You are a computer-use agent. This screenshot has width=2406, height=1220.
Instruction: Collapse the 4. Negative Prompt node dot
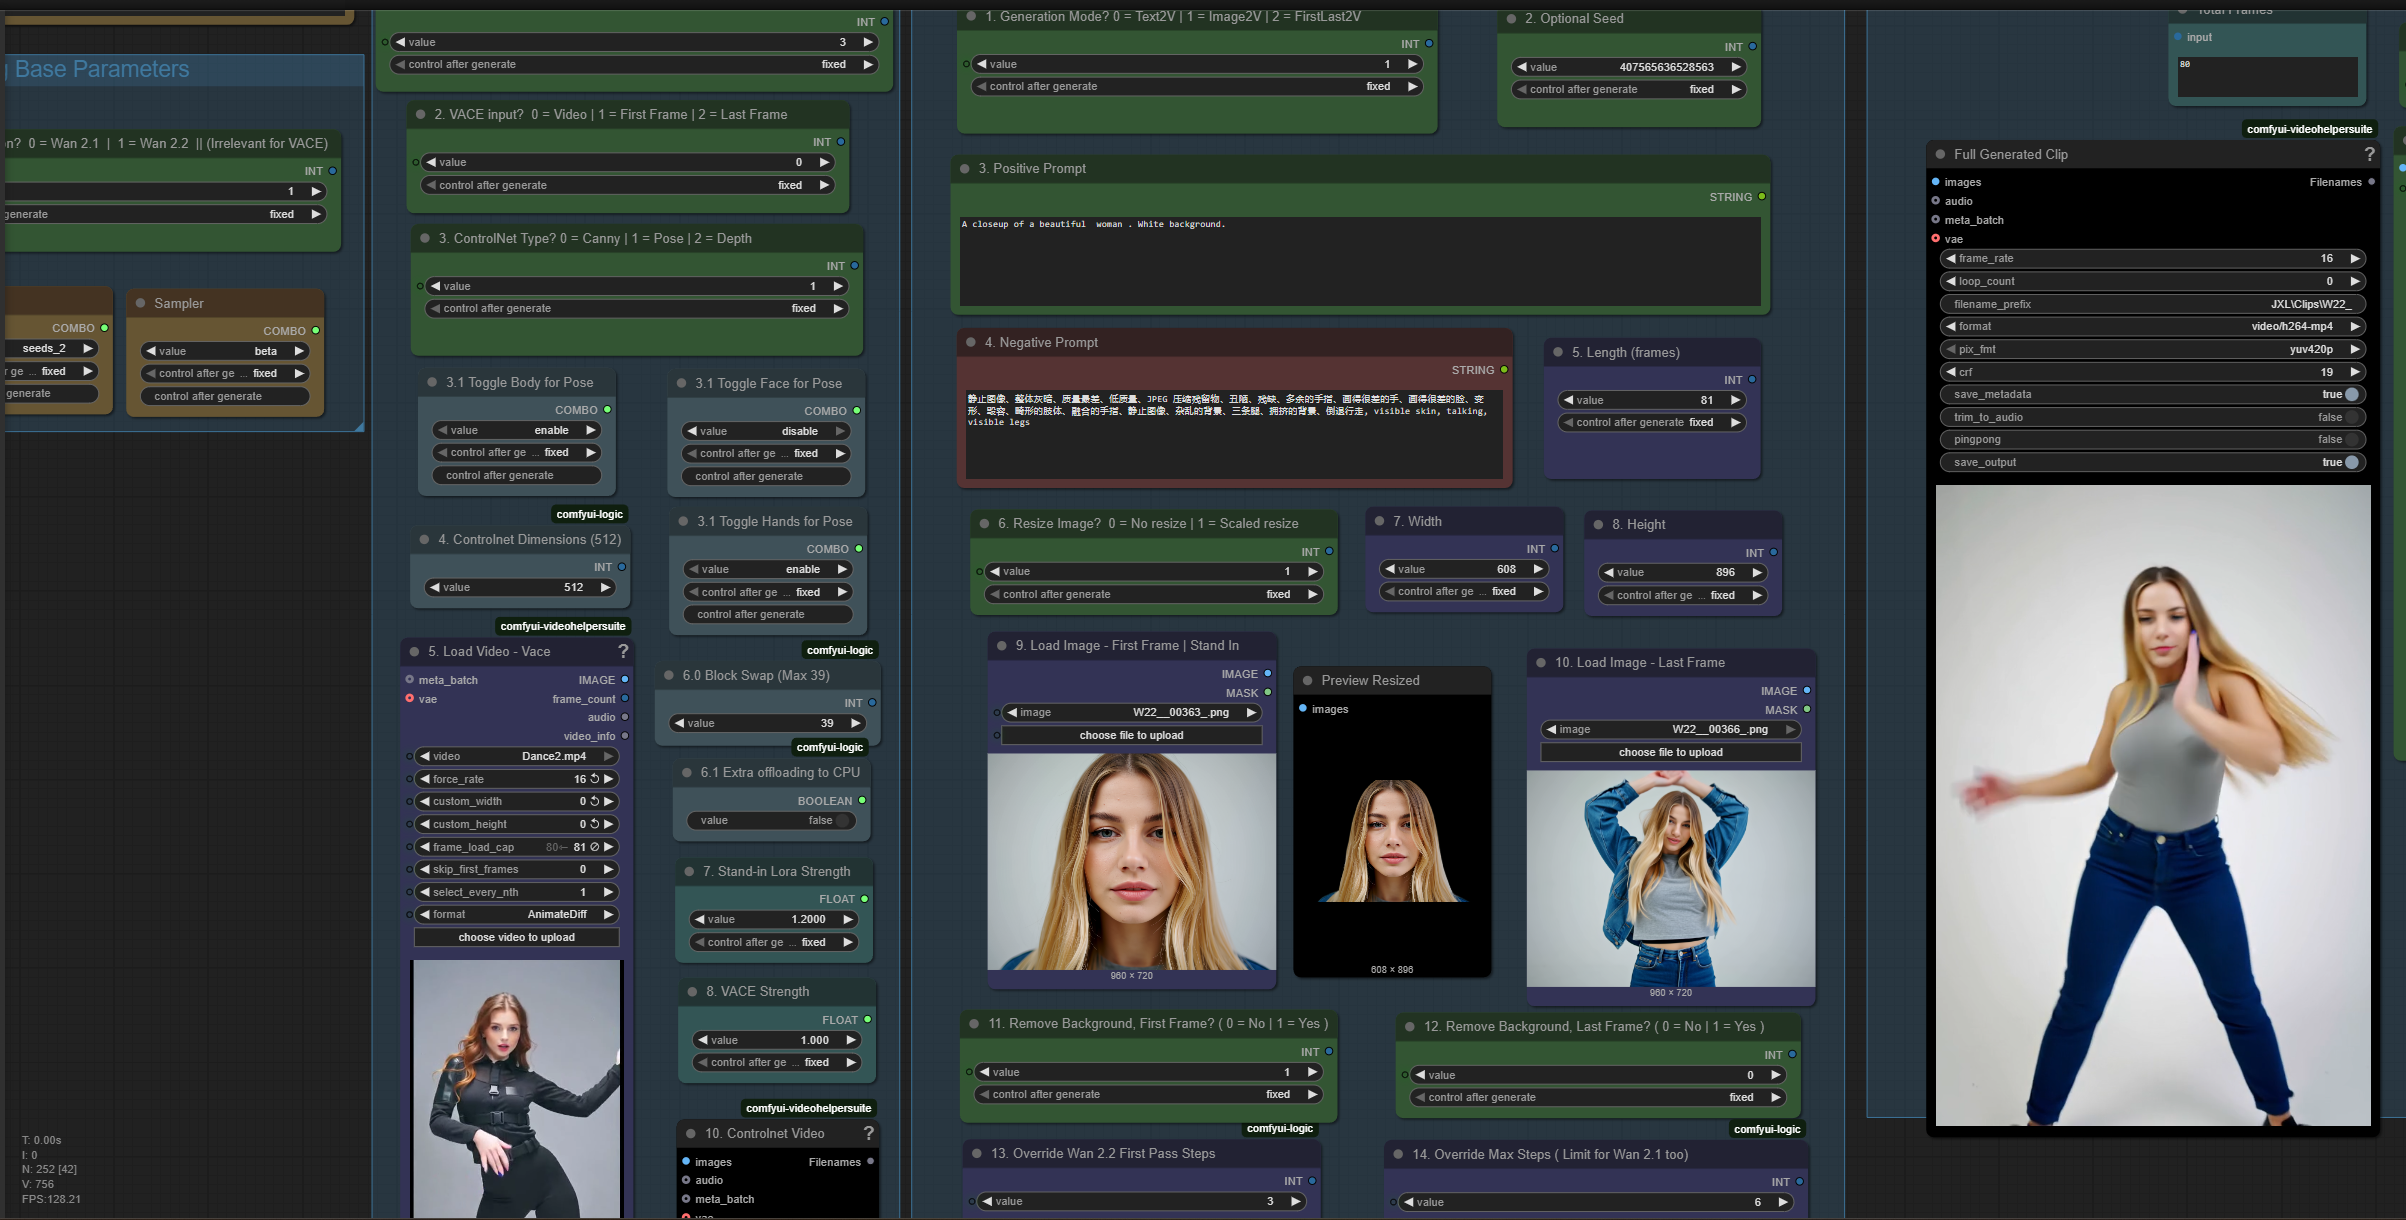970,342
